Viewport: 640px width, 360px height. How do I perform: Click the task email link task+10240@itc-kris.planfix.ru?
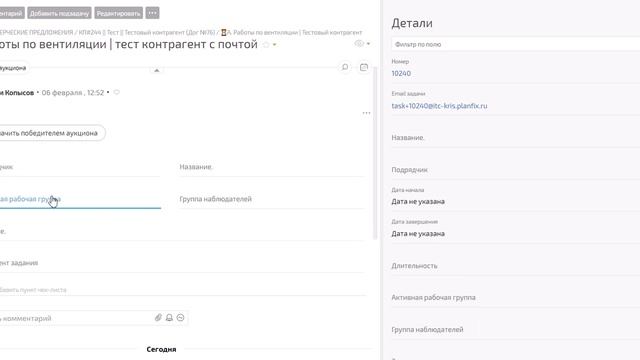pos(439,106)
